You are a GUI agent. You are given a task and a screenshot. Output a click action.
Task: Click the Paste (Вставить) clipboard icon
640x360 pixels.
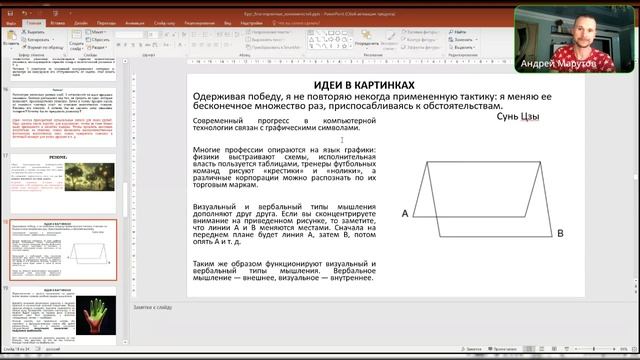[11, 35]
